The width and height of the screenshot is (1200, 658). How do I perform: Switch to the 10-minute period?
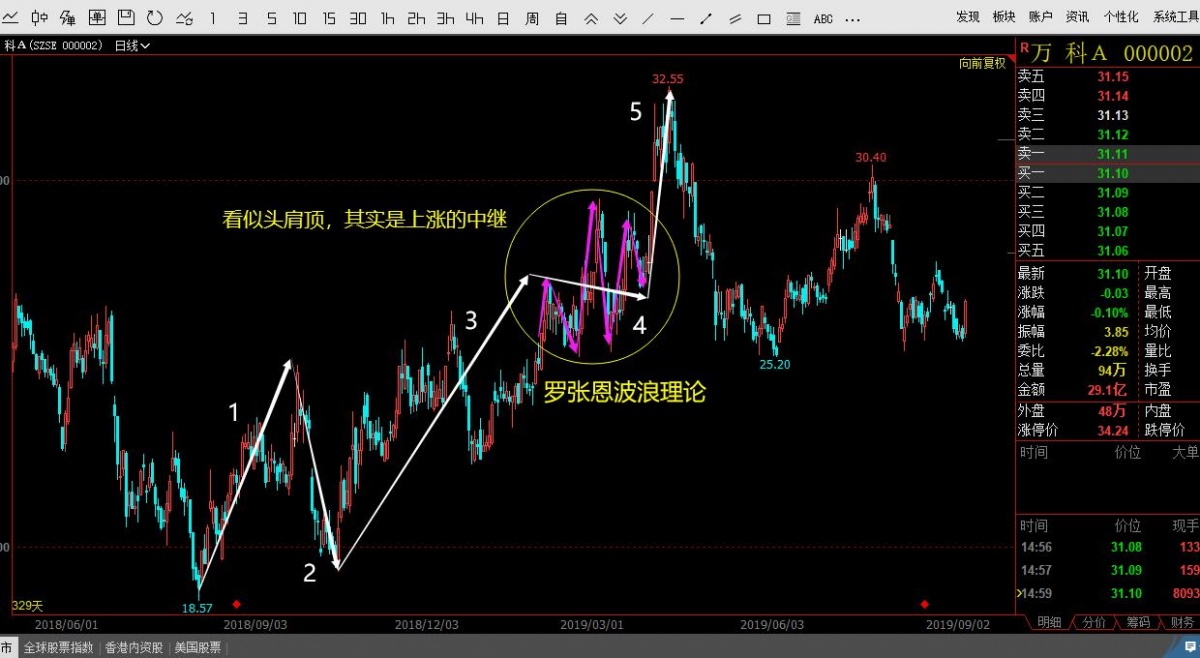click(300, 18)
